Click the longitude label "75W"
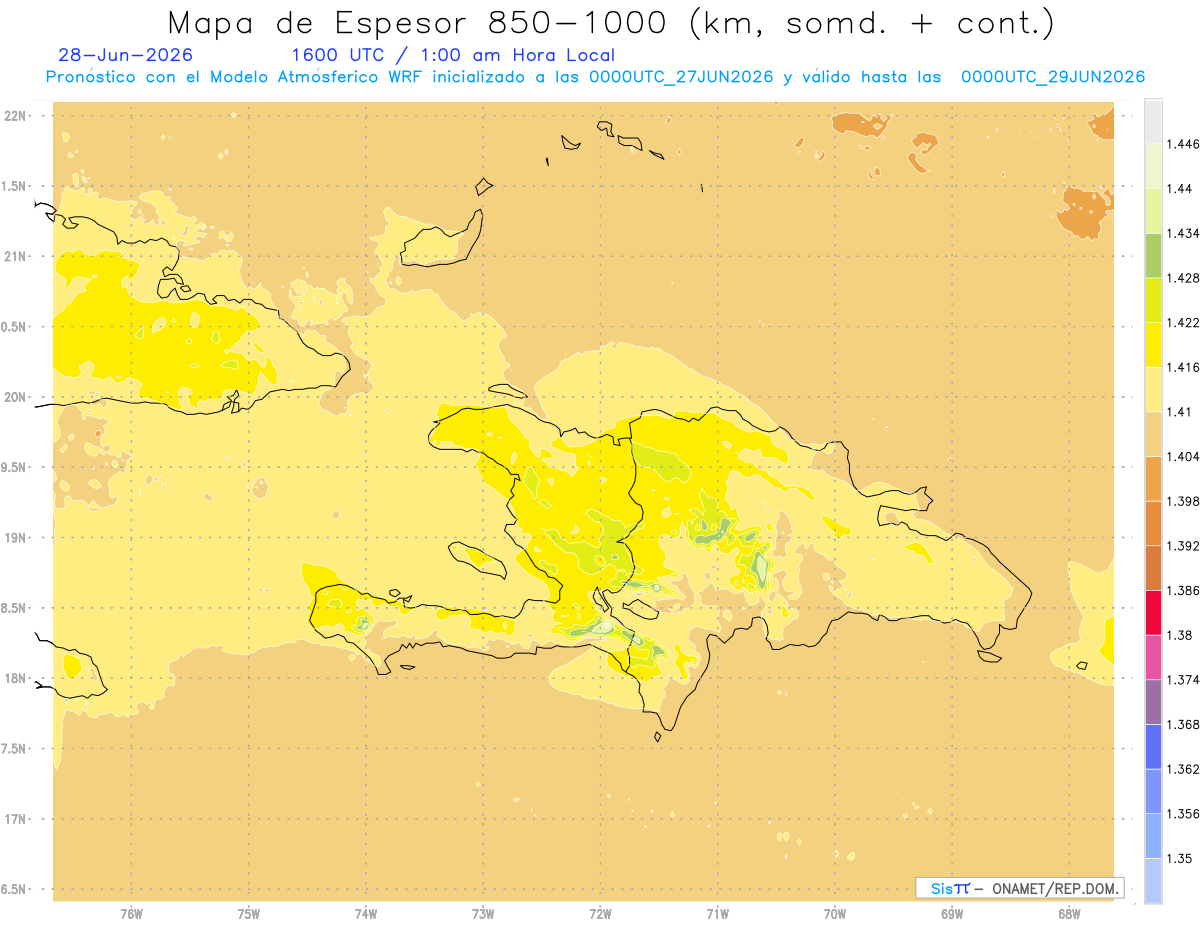Viewport: 1200px width, 927px height. [x=248, y=913]
